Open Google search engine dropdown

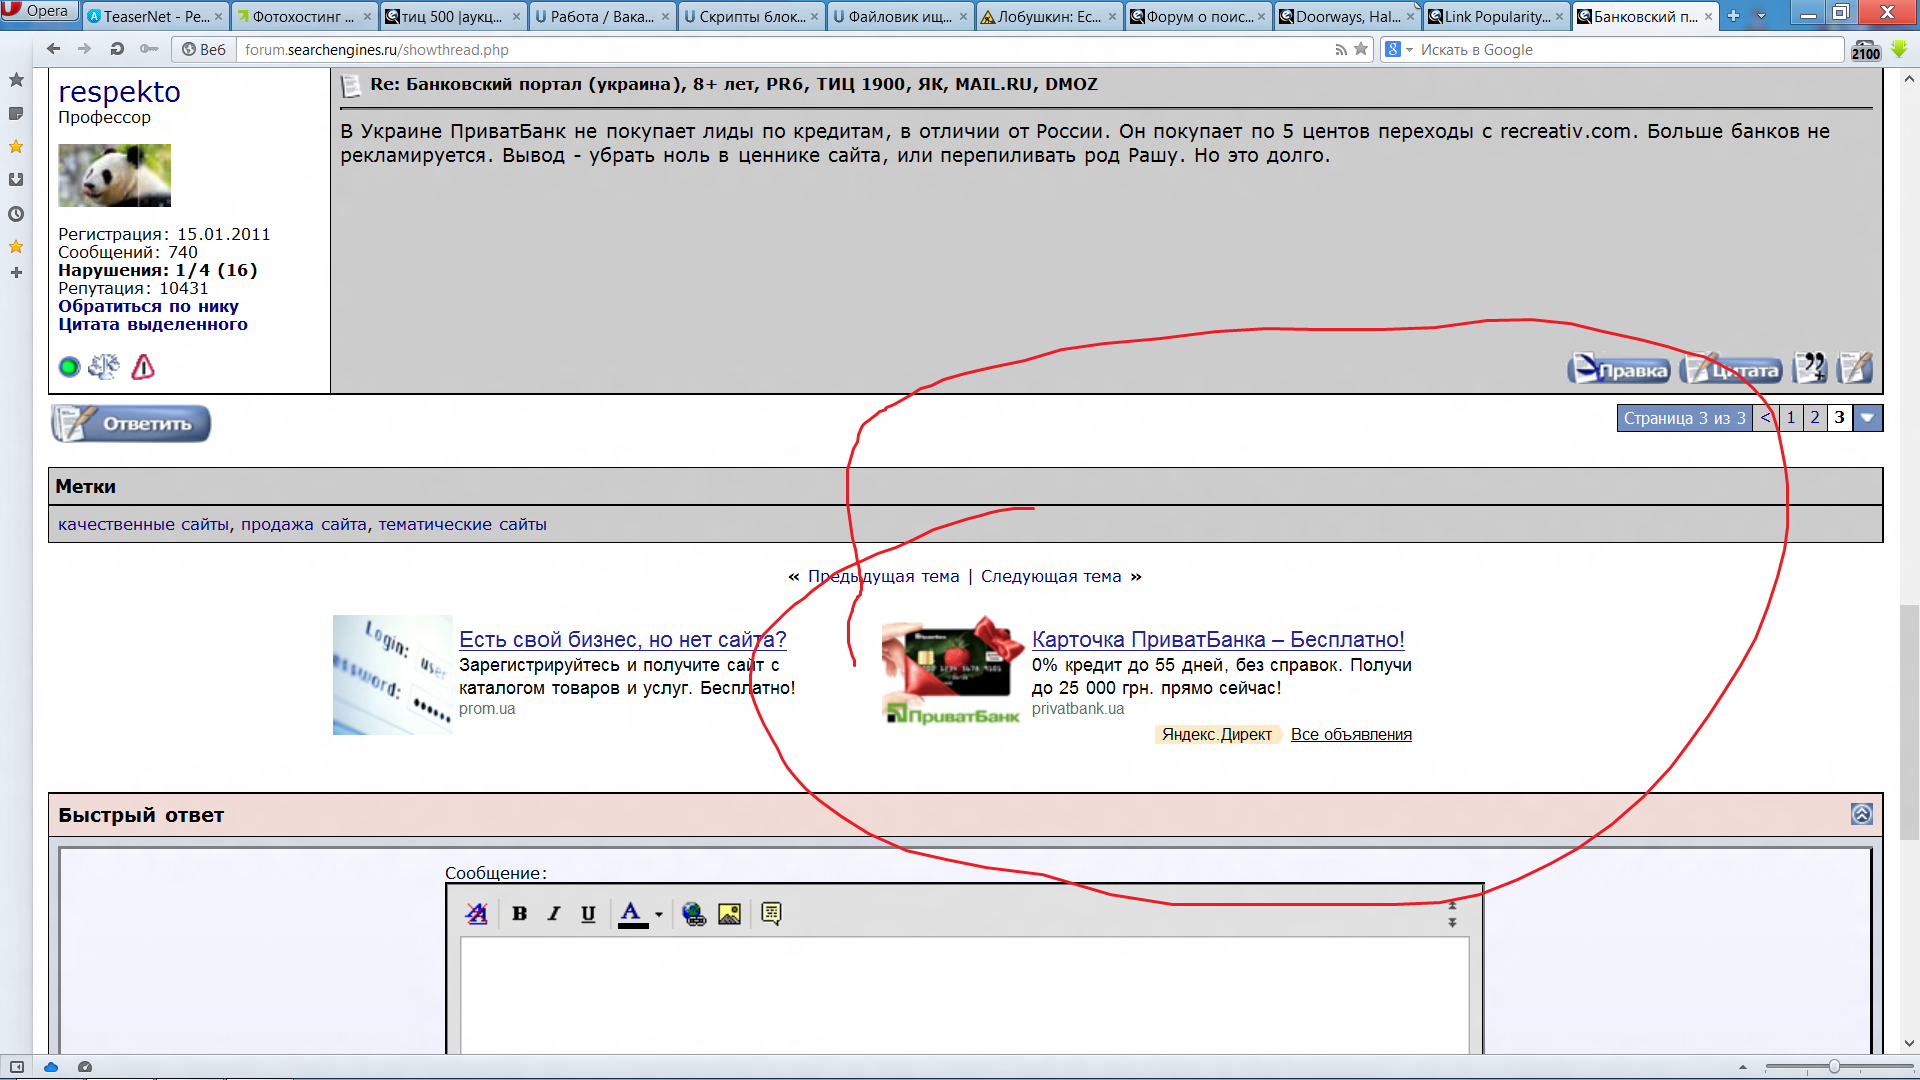point(1409,50)
